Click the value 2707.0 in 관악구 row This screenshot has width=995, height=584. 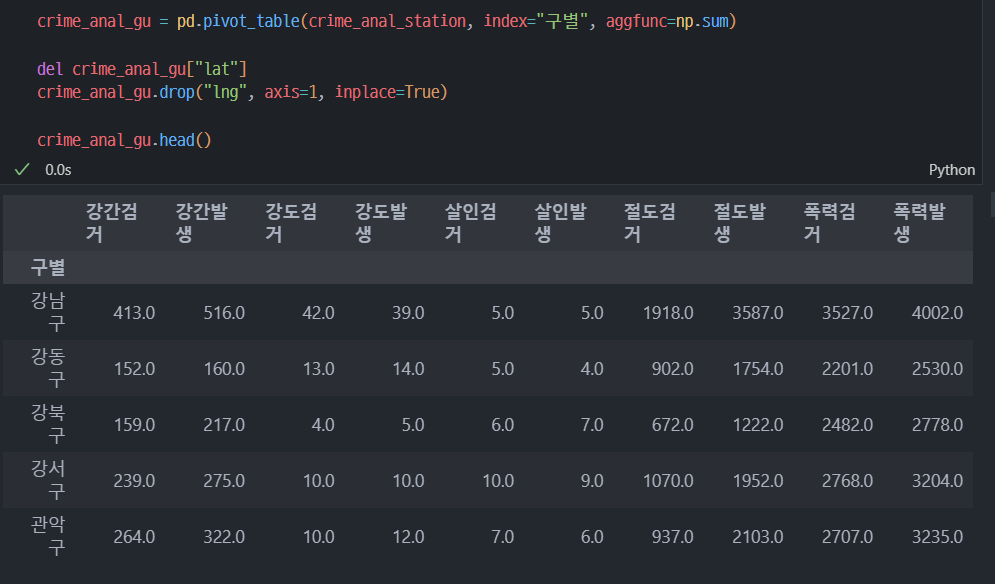(x=848, y=536)
